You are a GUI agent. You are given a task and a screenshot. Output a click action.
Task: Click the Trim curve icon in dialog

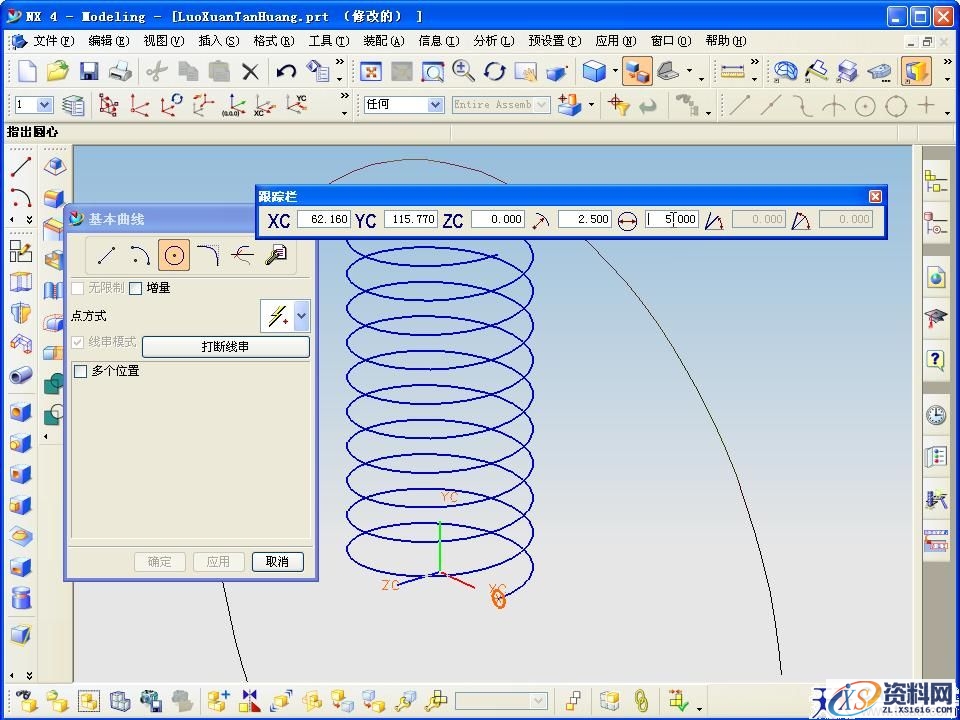(241, 256)
